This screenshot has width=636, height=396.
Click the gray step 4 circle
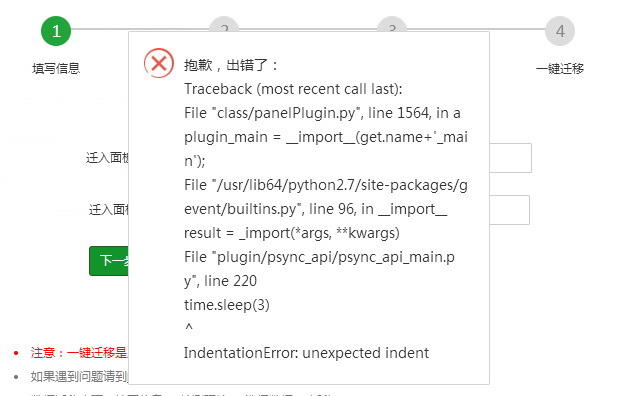(x=560, y=31)
